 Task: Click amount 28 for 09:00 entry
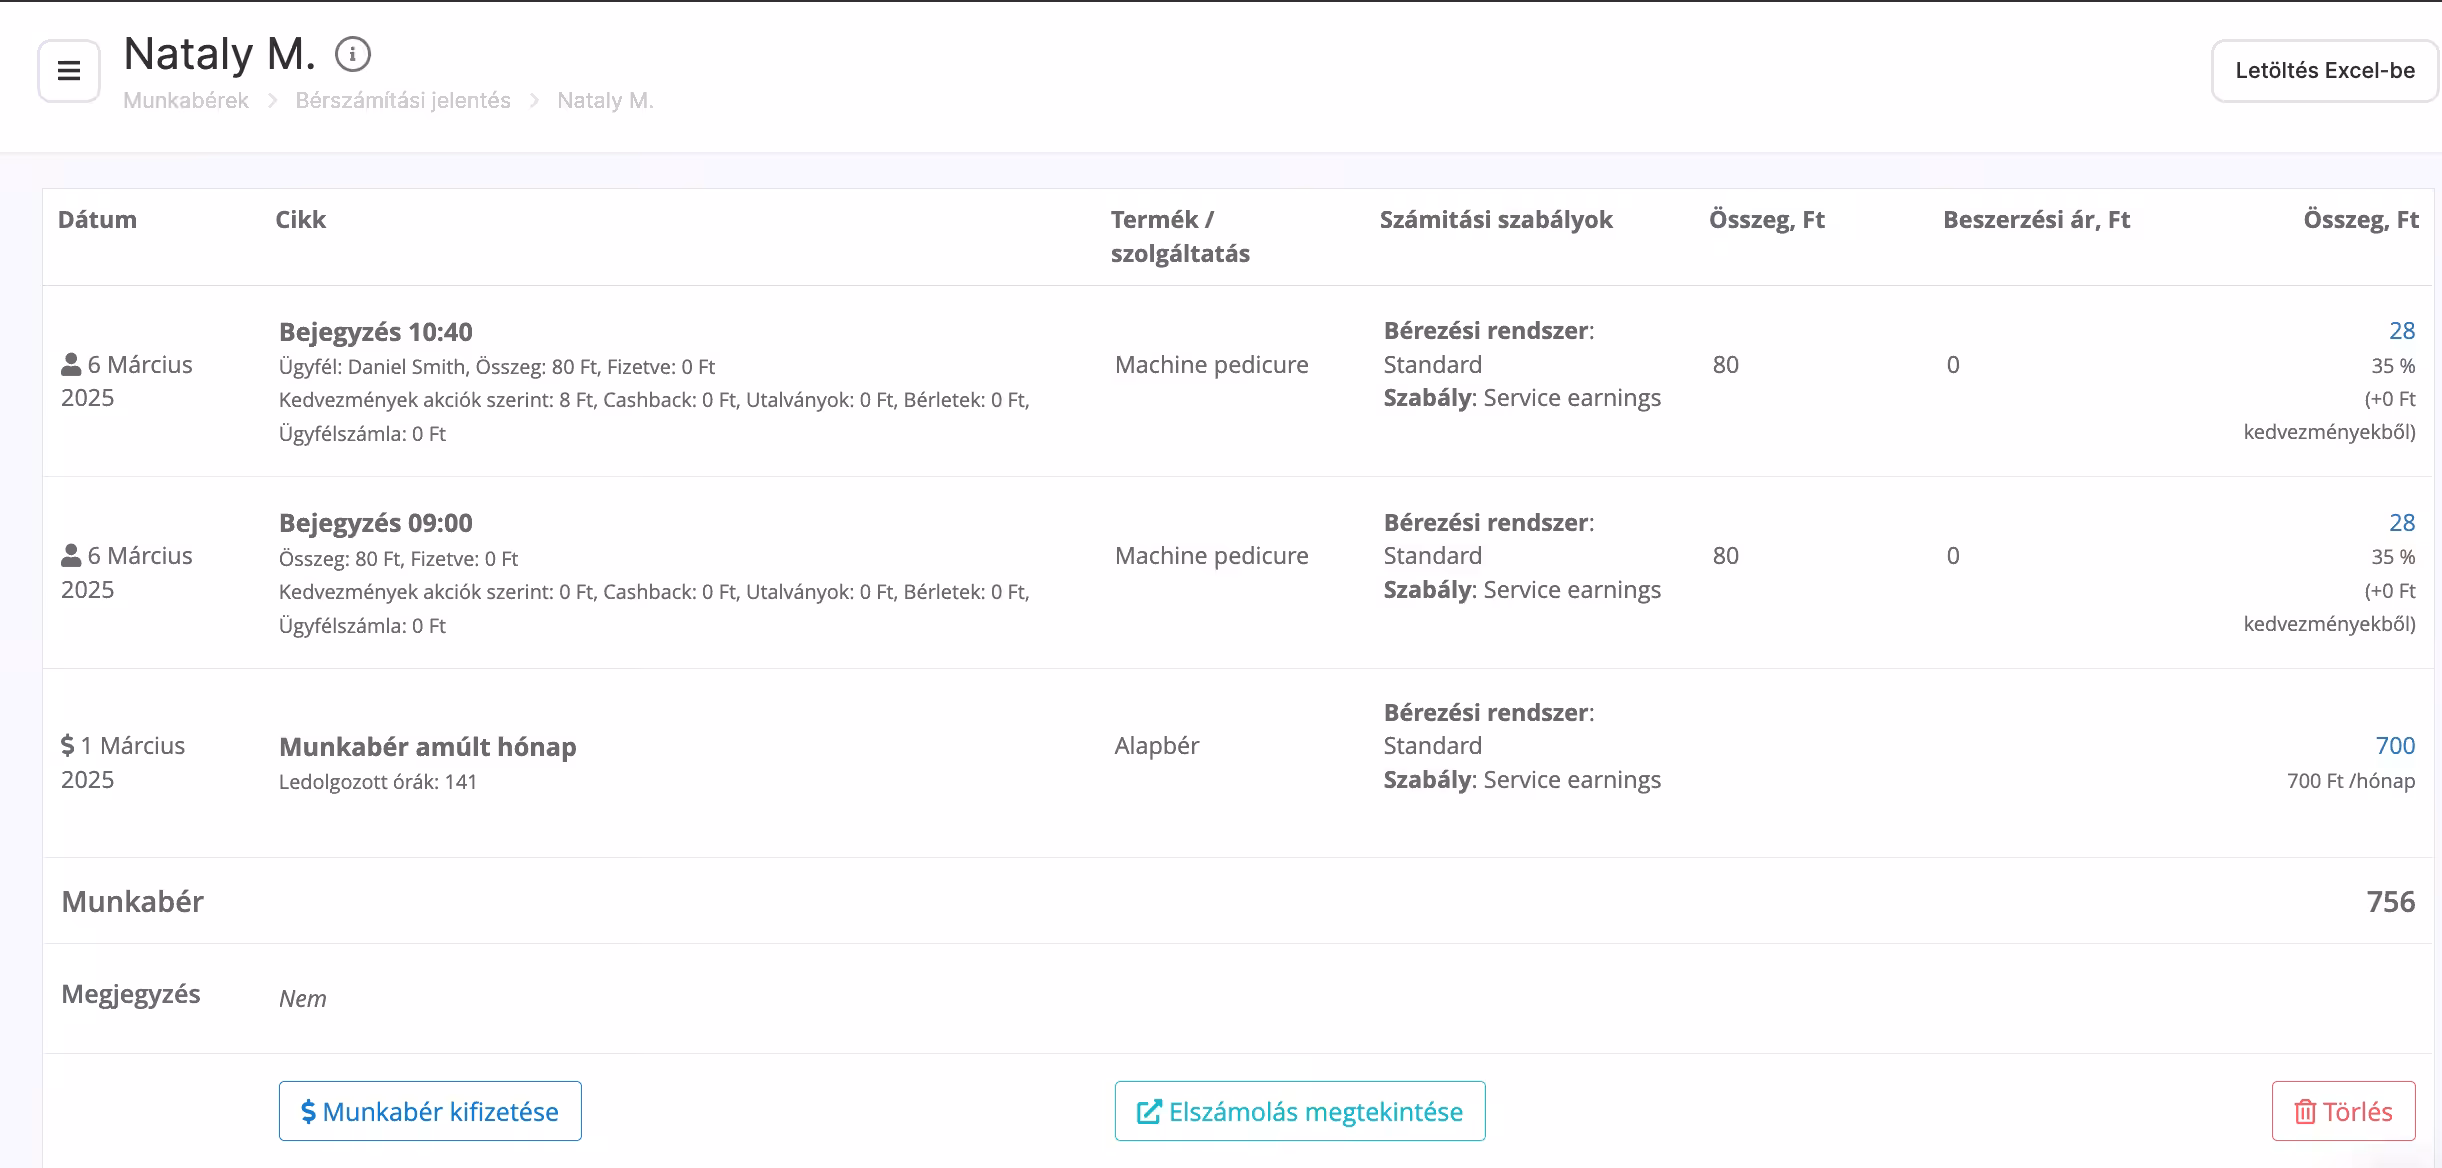click(x=2401, y=523)
